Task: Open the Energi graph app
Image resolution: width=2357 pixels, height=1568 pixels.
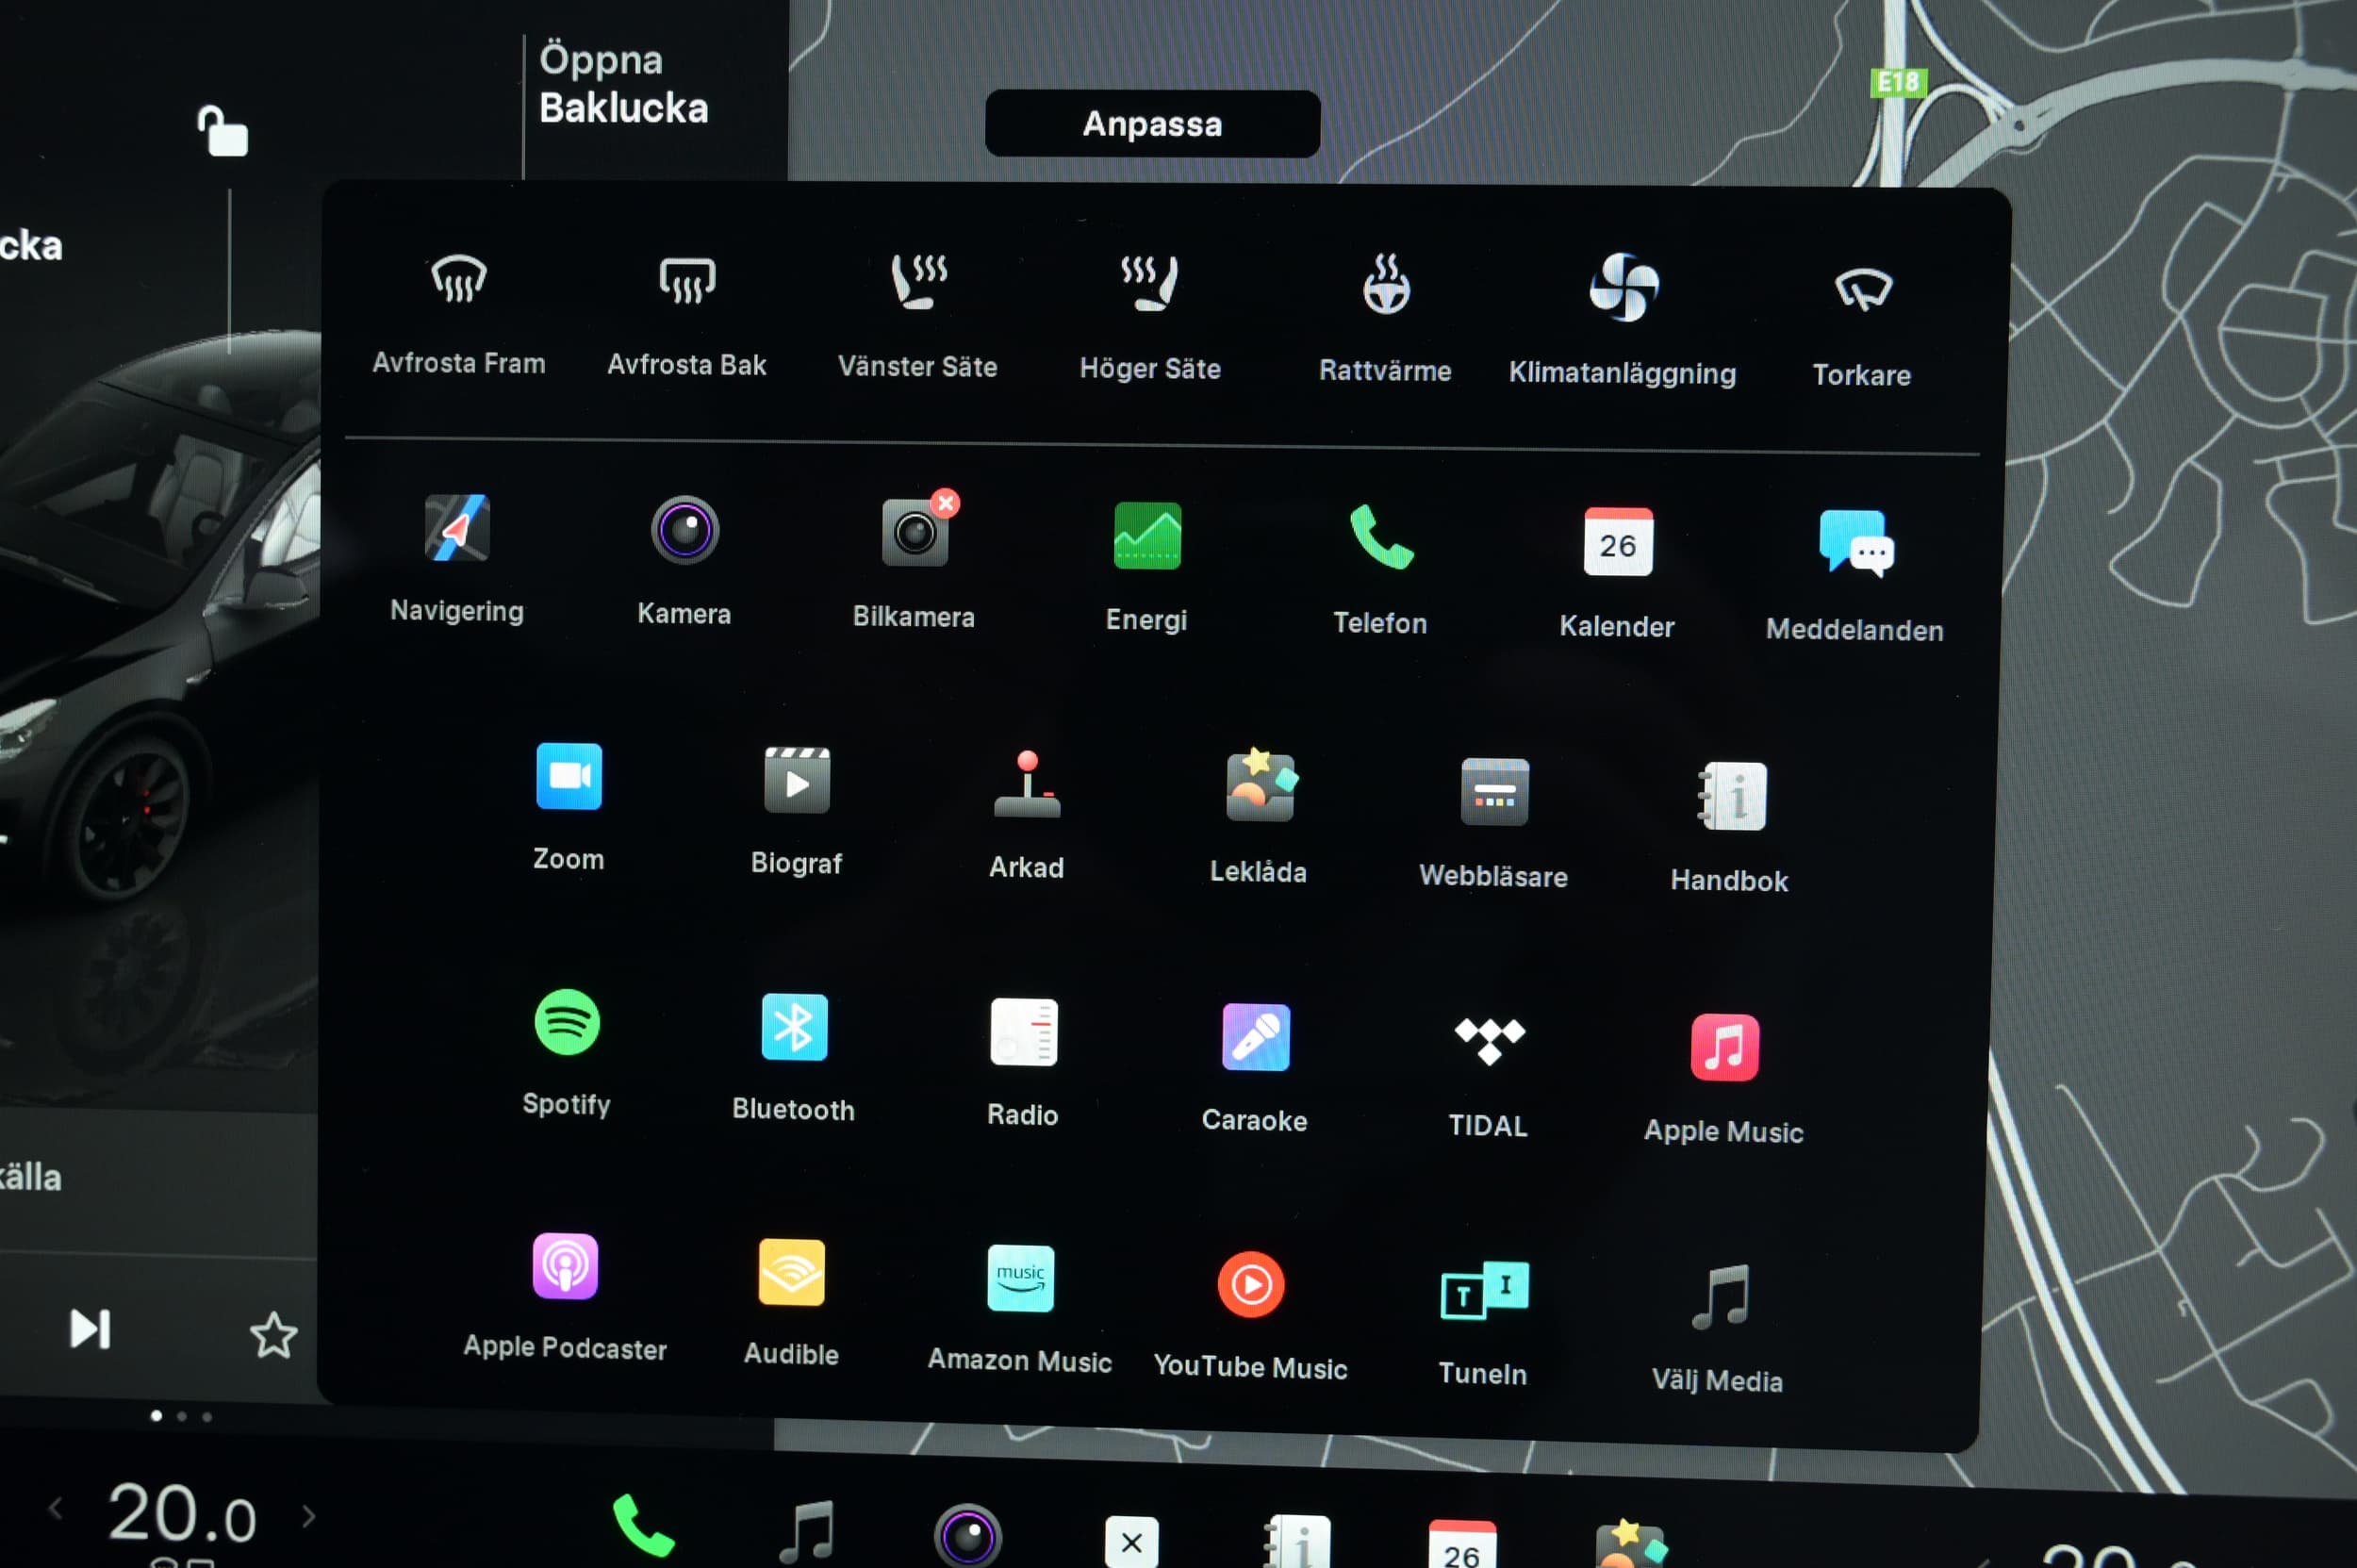Action: pos(1147,568)
